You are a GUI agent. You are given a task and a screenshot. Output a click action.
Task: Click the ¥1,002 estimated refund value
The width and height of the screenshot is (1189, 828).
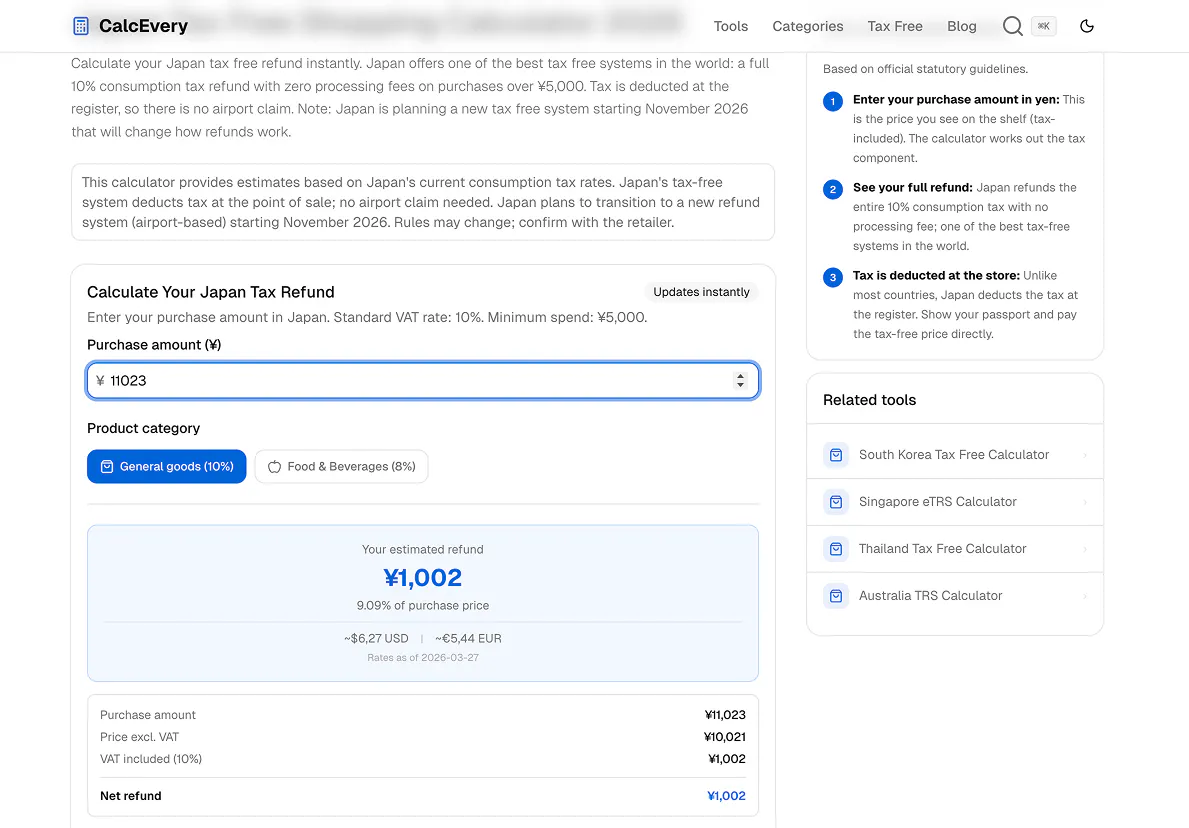click(x=422, y=578)
